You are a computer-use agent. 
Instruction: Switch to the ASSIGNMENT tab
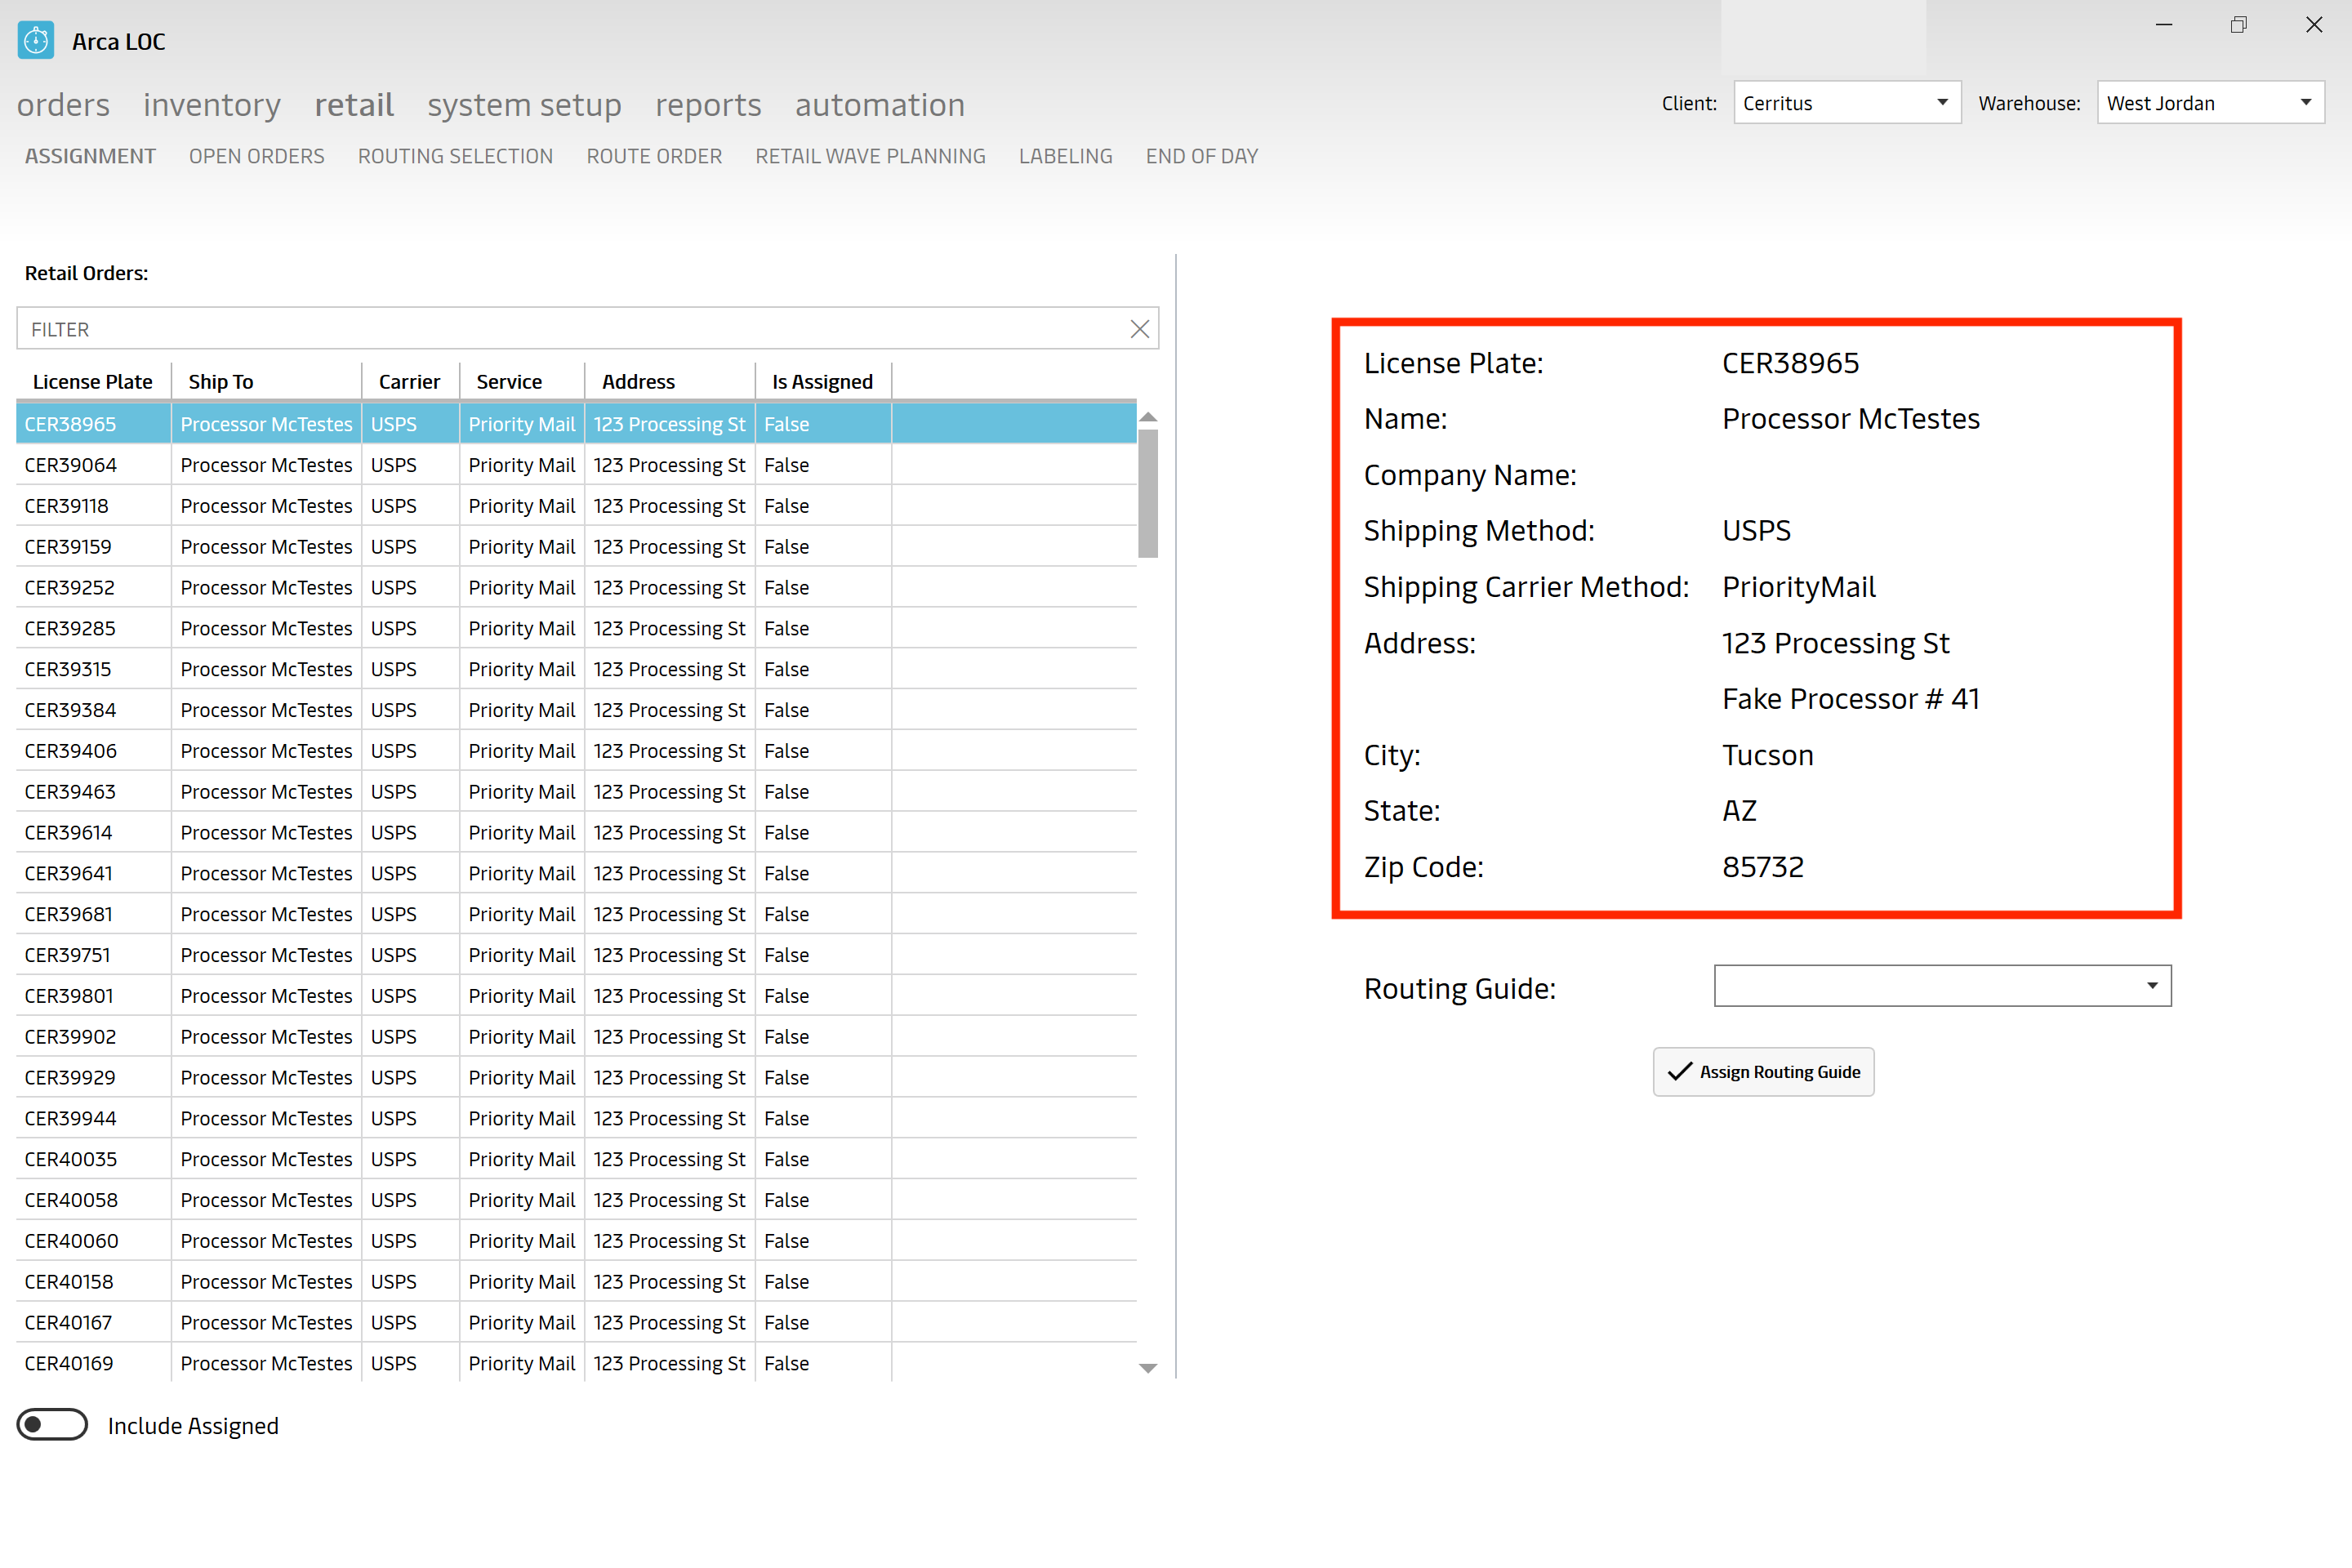(90, 156)
